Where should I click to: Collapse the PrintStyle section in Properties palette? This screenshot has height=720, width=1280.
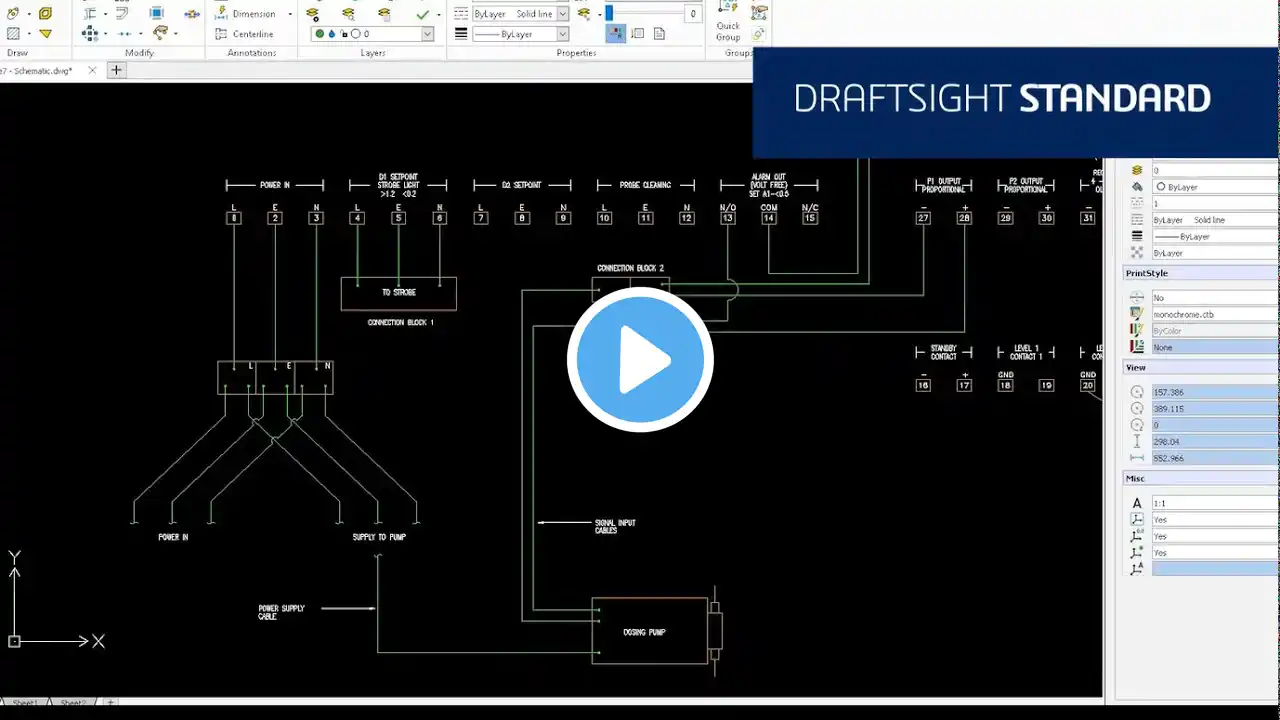(x=1201, y=273)
